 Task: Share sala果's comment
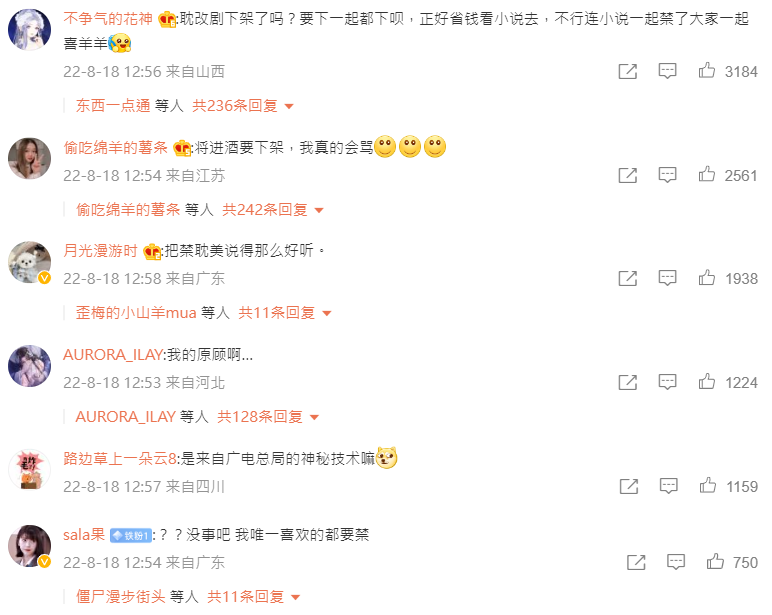(636, 562)
